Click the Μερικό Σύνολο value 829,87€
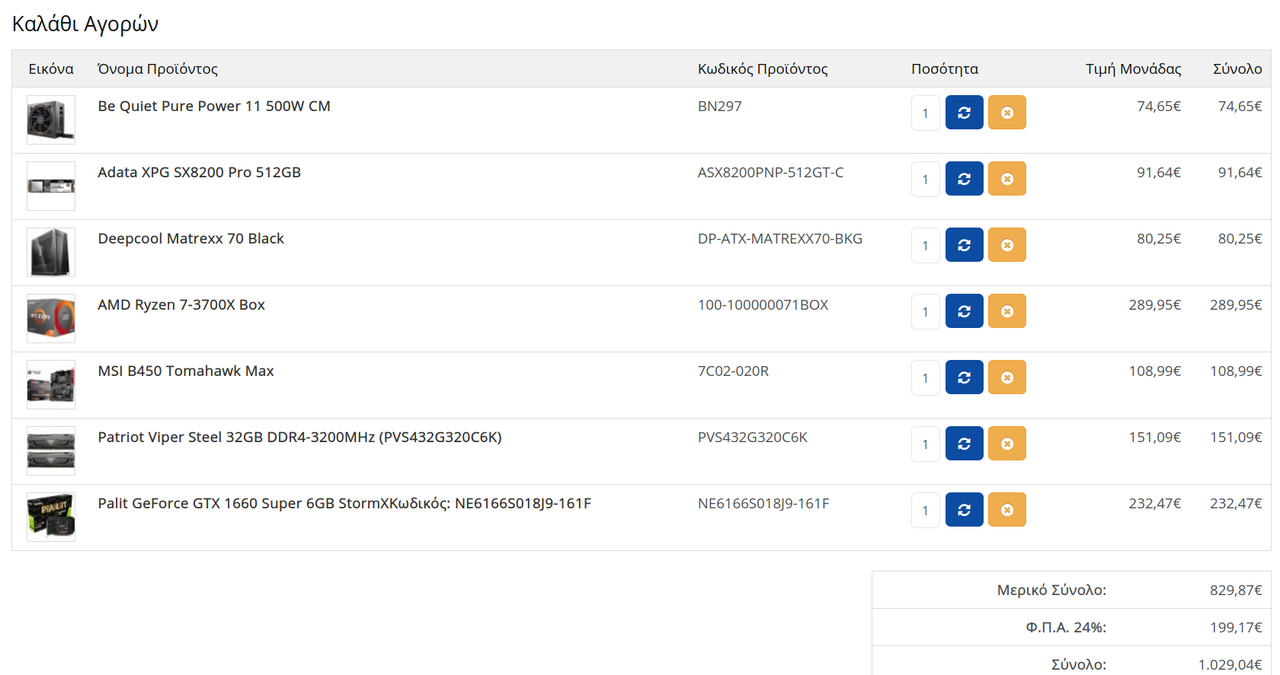 1236,590
